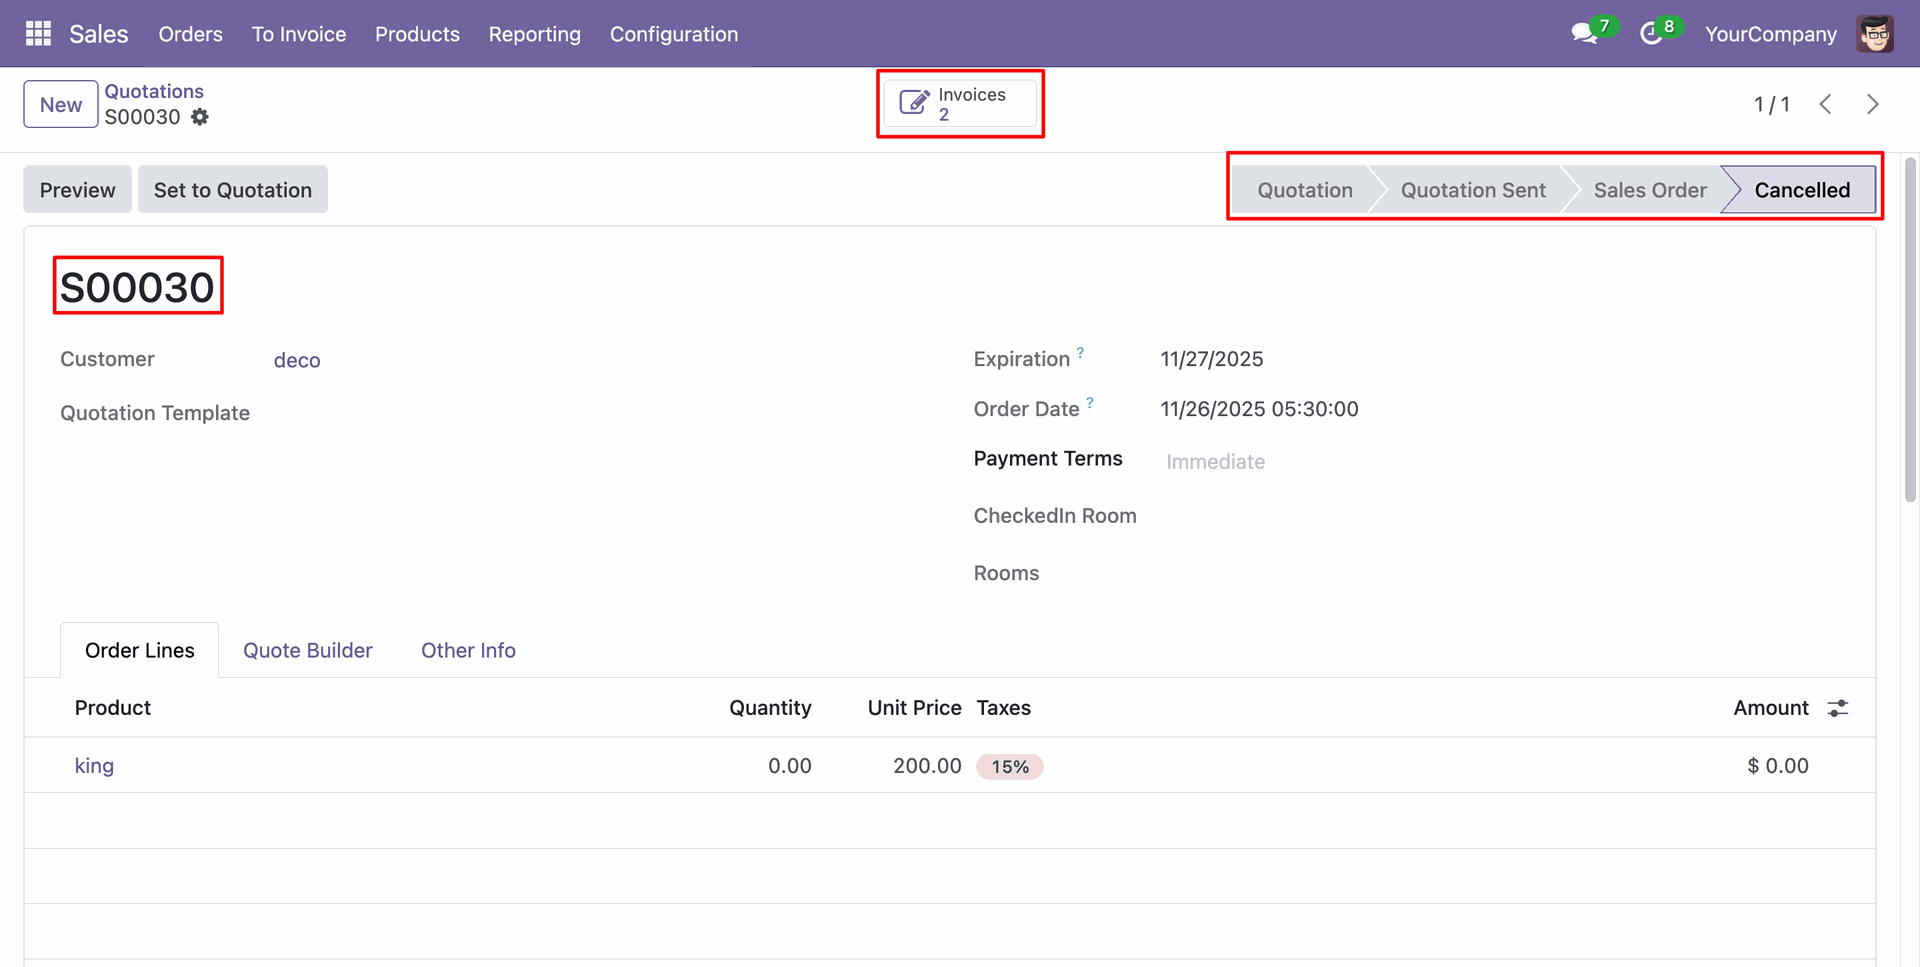This screenshot has width=1920, height=967.
Task: Expand the To Invoice menu
Action: point(299,34)
